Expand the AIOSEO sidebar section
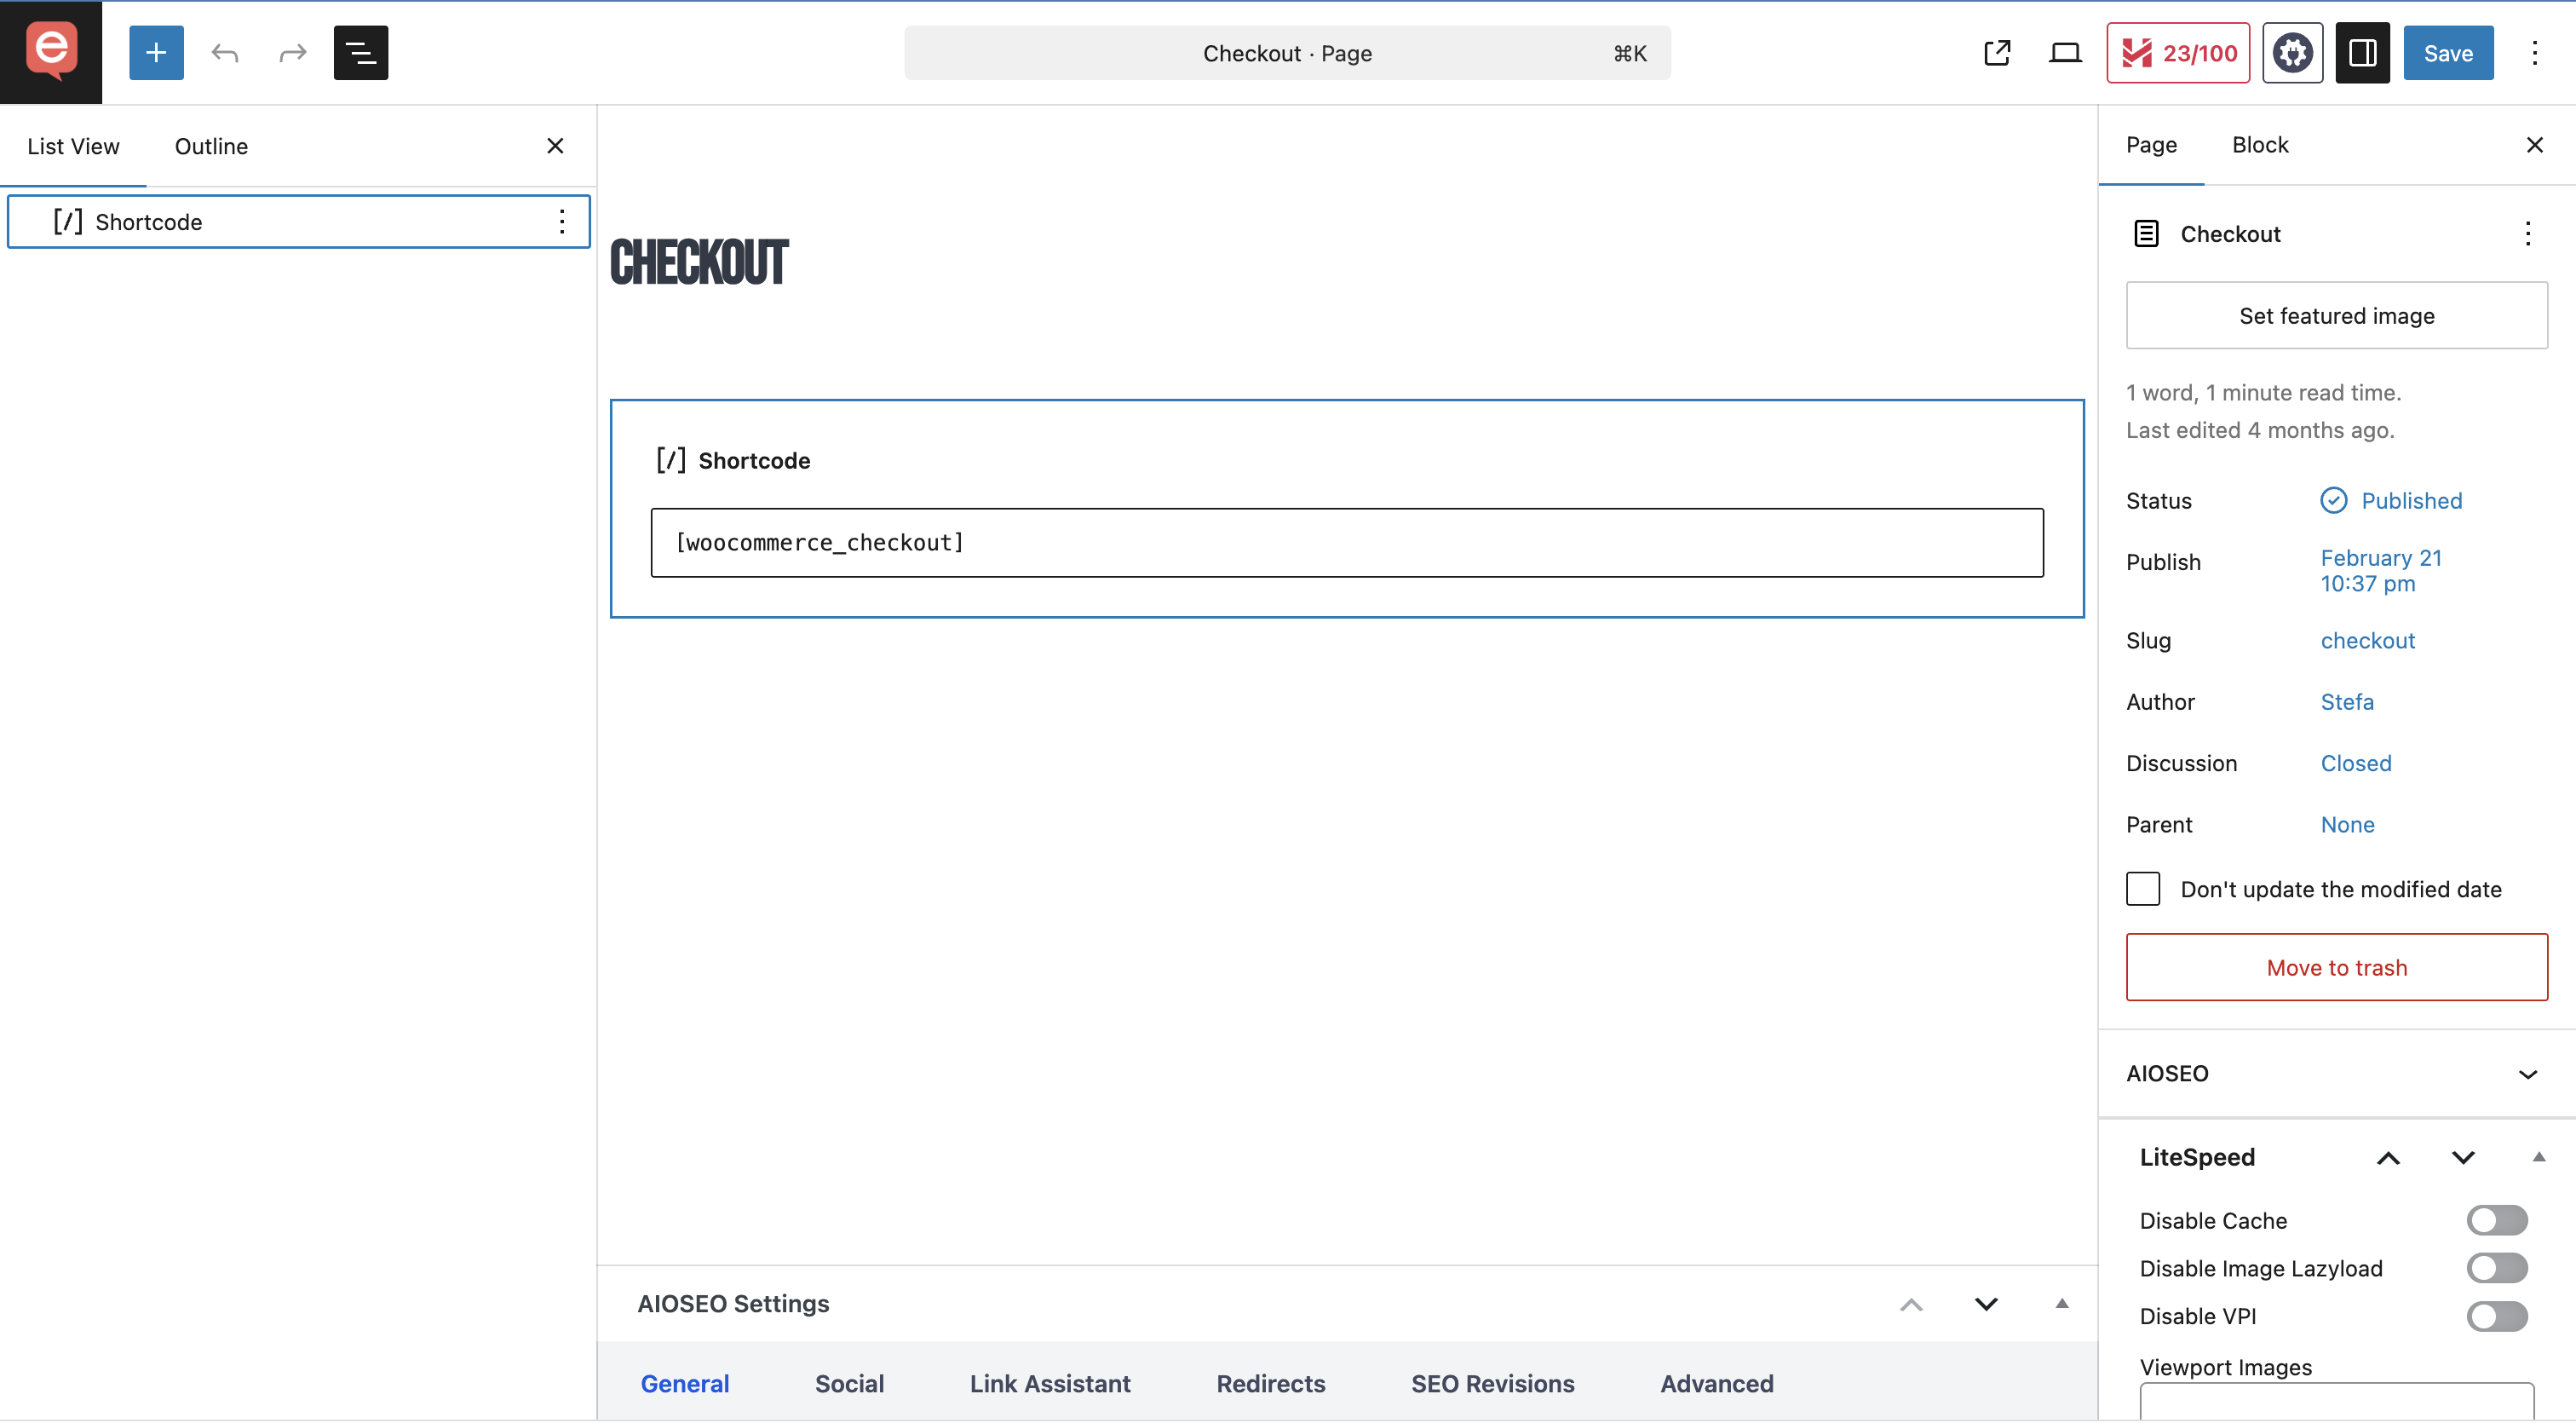This screenshot has height=1423, width=2576. 2527,1074
